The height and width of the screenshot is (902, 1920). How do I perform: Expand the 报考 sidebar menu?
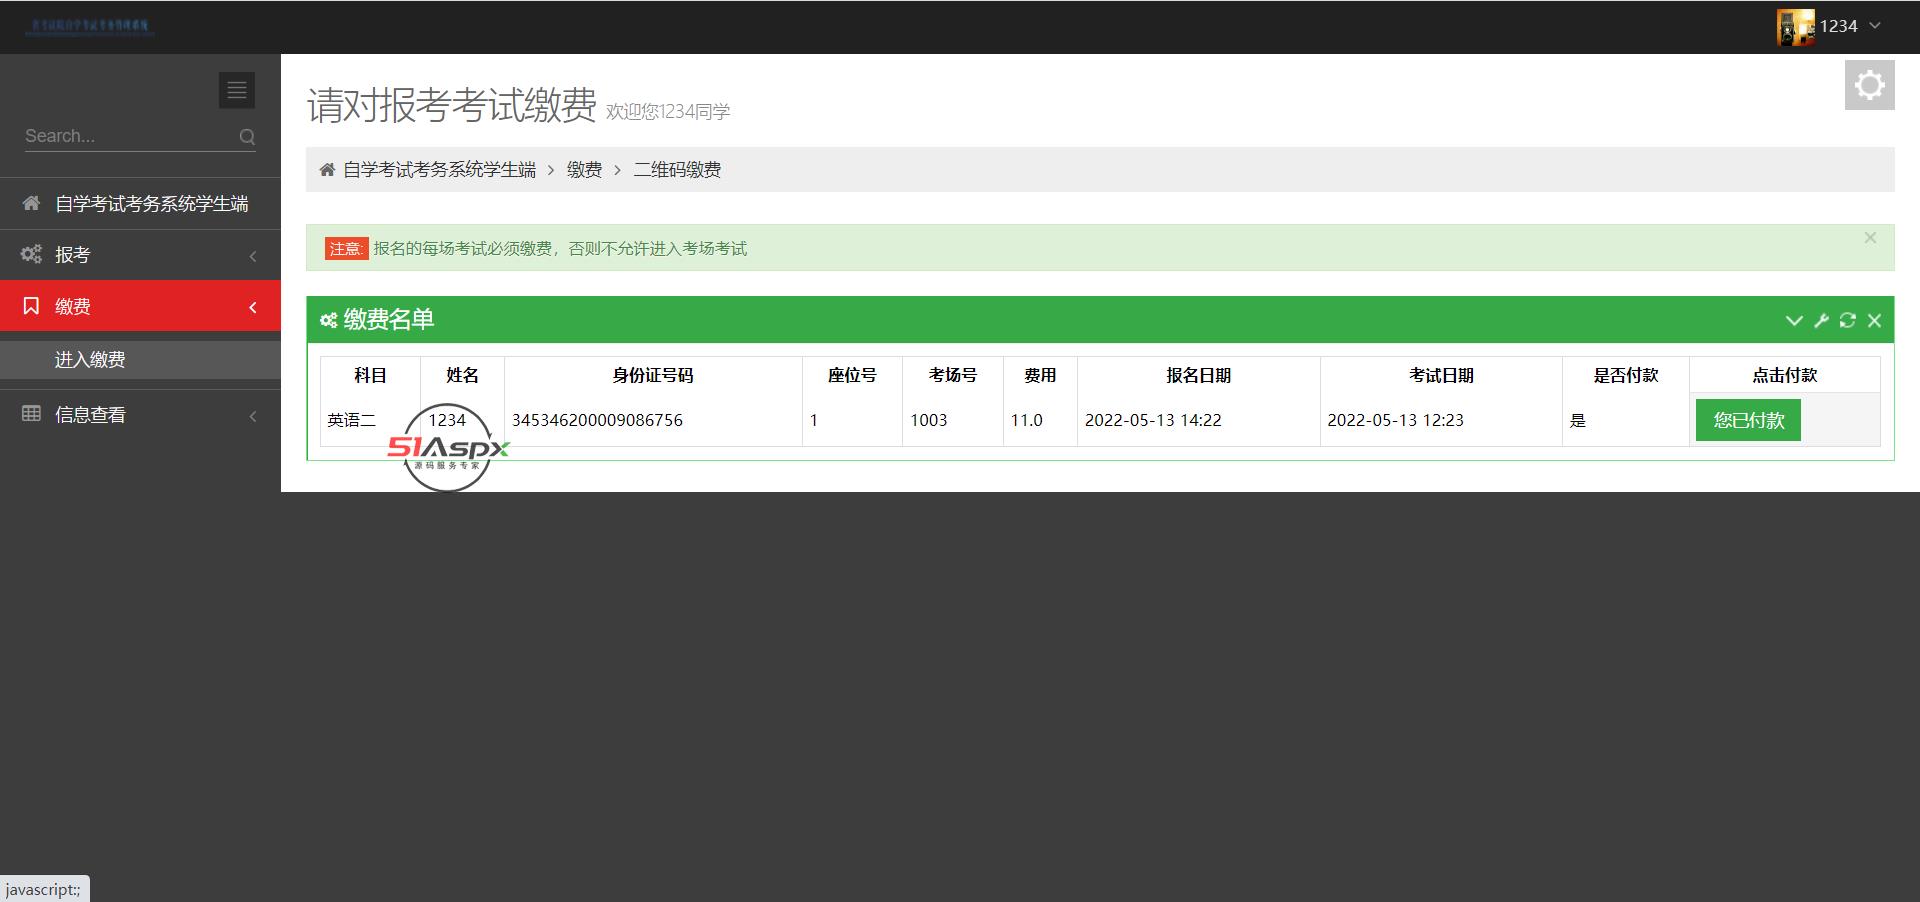(x=140, y=255)
